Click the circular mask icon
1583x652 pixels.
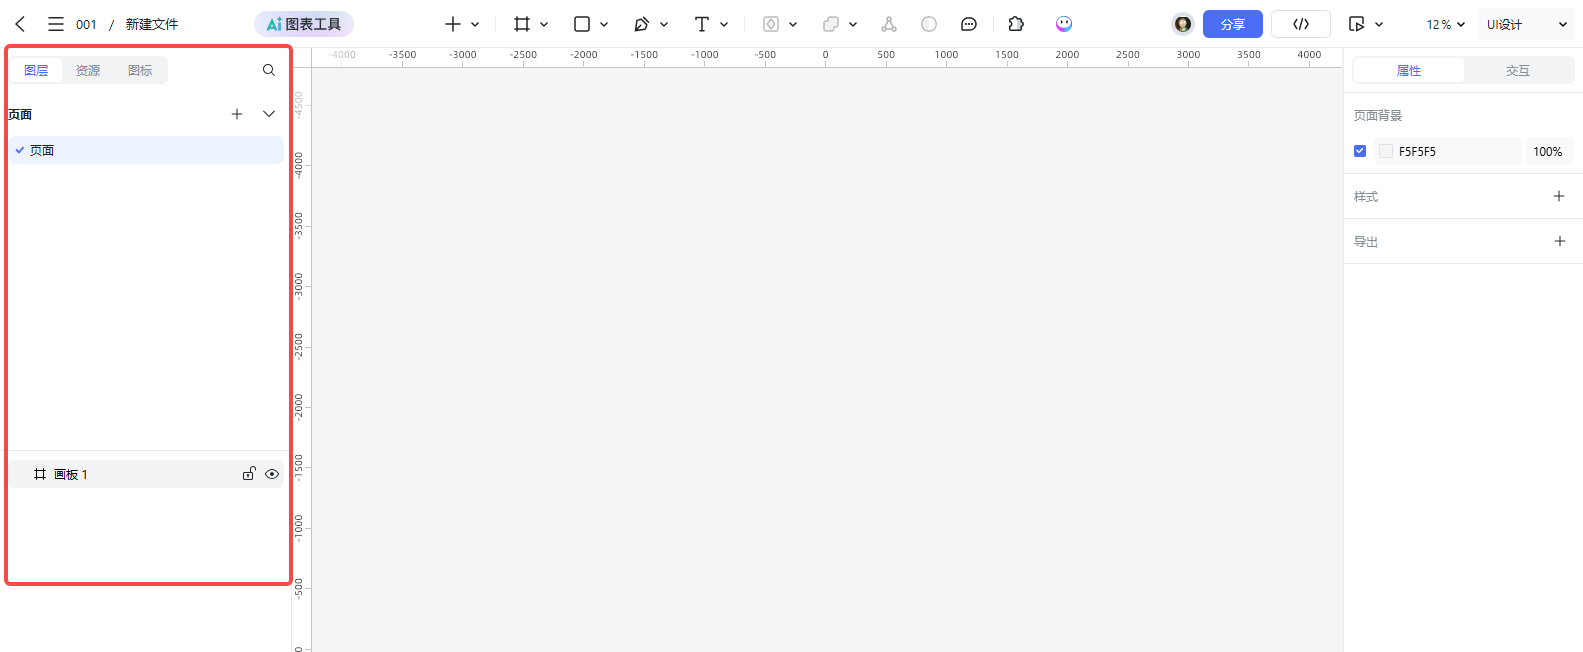pyautogui.click(x=929, y=24)
